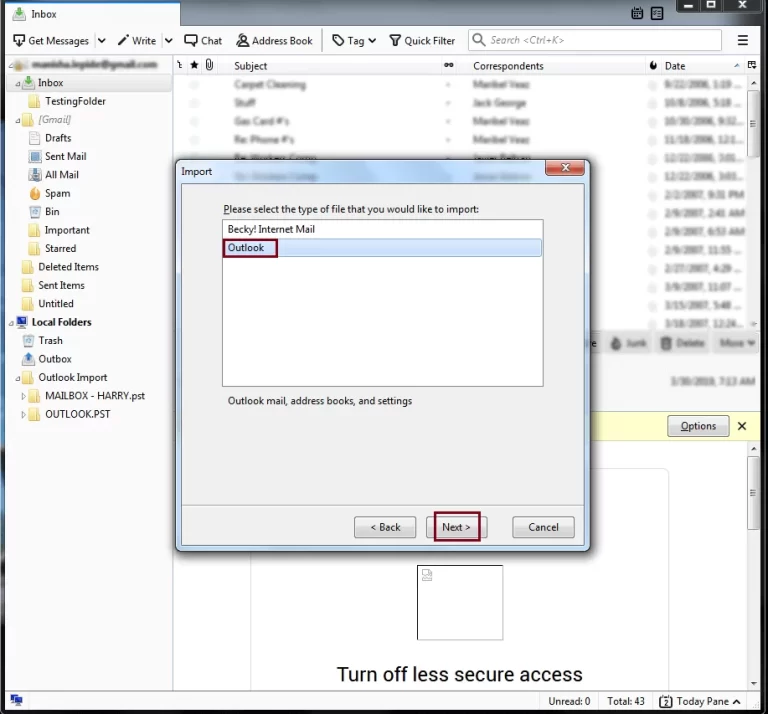The width and height of the screenshot is (768, 714).
Task: Open the Address Book
Action: tap(274, 41)
